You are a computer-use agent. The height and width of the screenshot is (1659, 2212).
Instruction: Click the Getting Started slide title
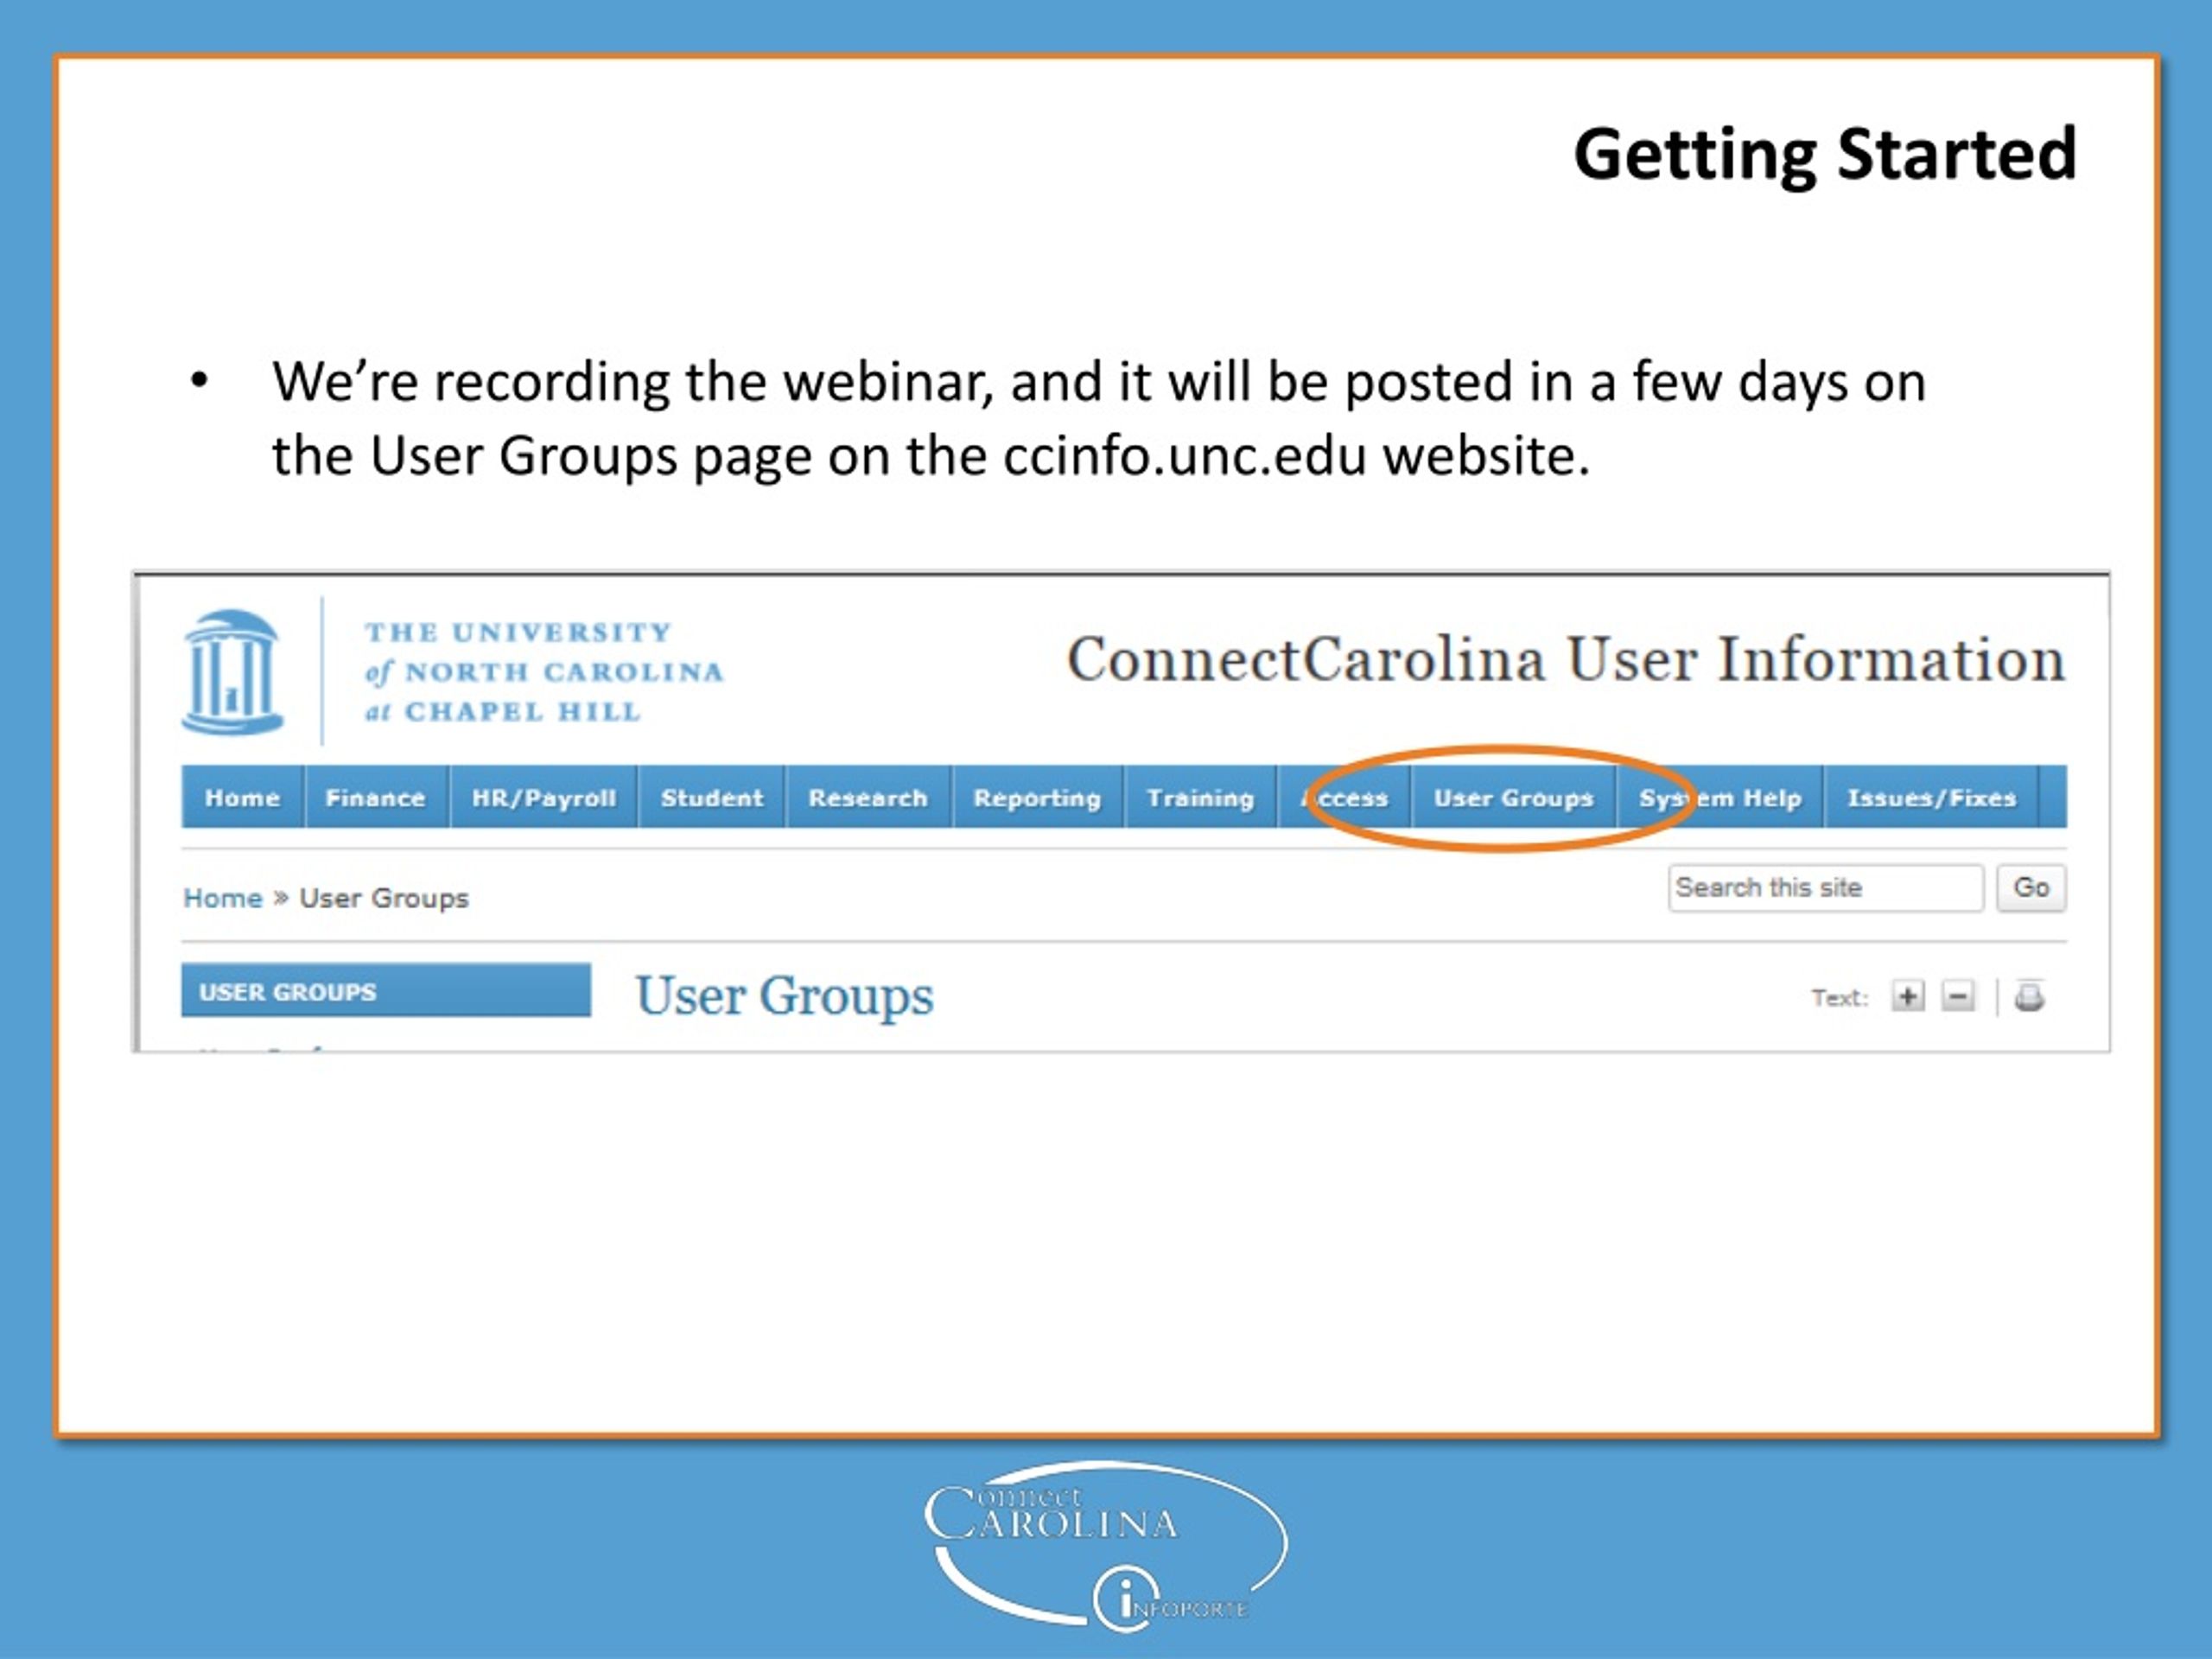(x=1826, y=154)
